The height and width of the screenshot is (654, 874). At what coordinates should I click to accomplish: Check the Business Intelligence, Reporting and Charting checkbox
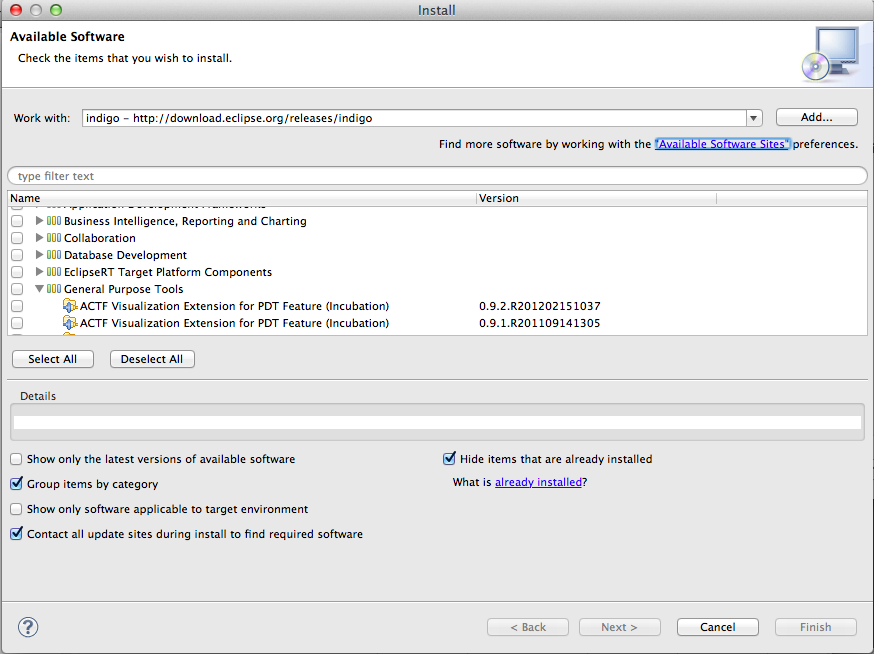(x=17, y=221)
